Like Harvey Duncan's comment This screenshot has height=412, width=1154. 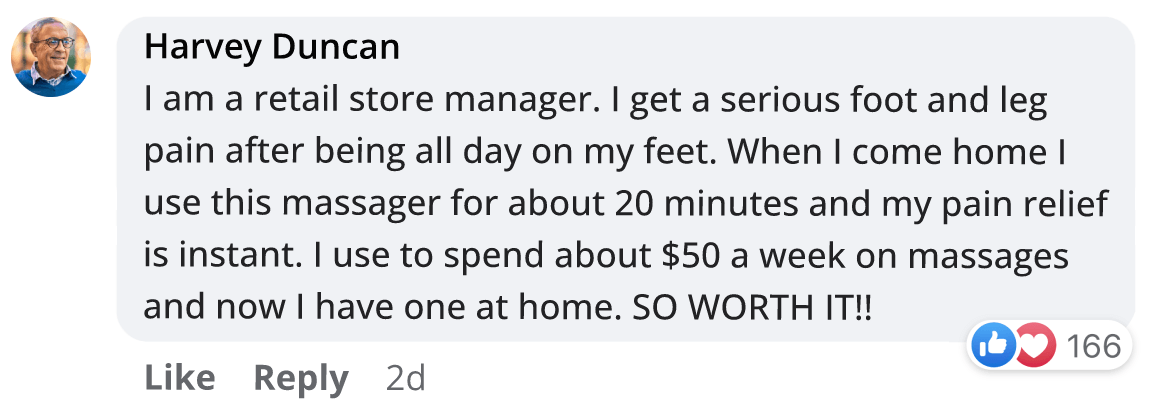pos(179,377)
